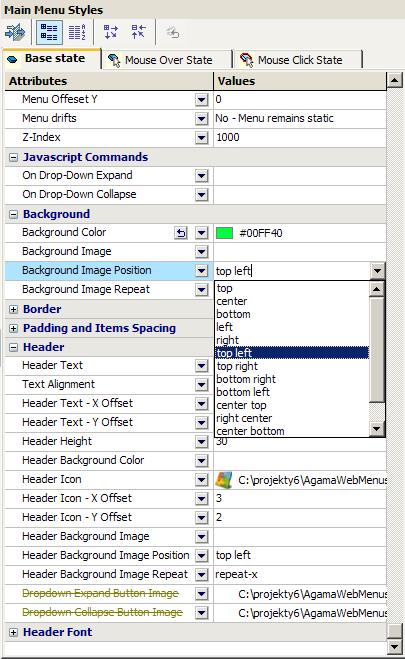
Task: Click the dropdown list scroll down arrow
Action: (x=376, y=429)
